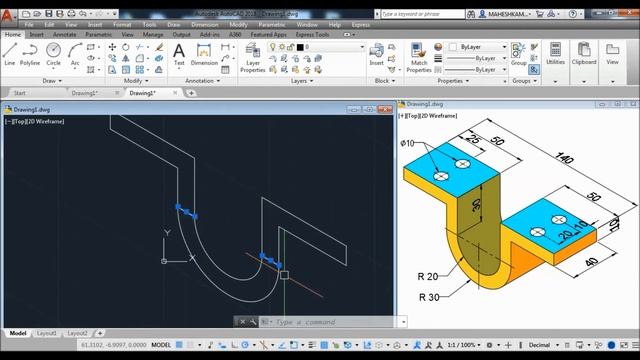Screen dimensions: 640x360
Task: Select the Arc drawing tool
Action: click(x=75, y=54)
